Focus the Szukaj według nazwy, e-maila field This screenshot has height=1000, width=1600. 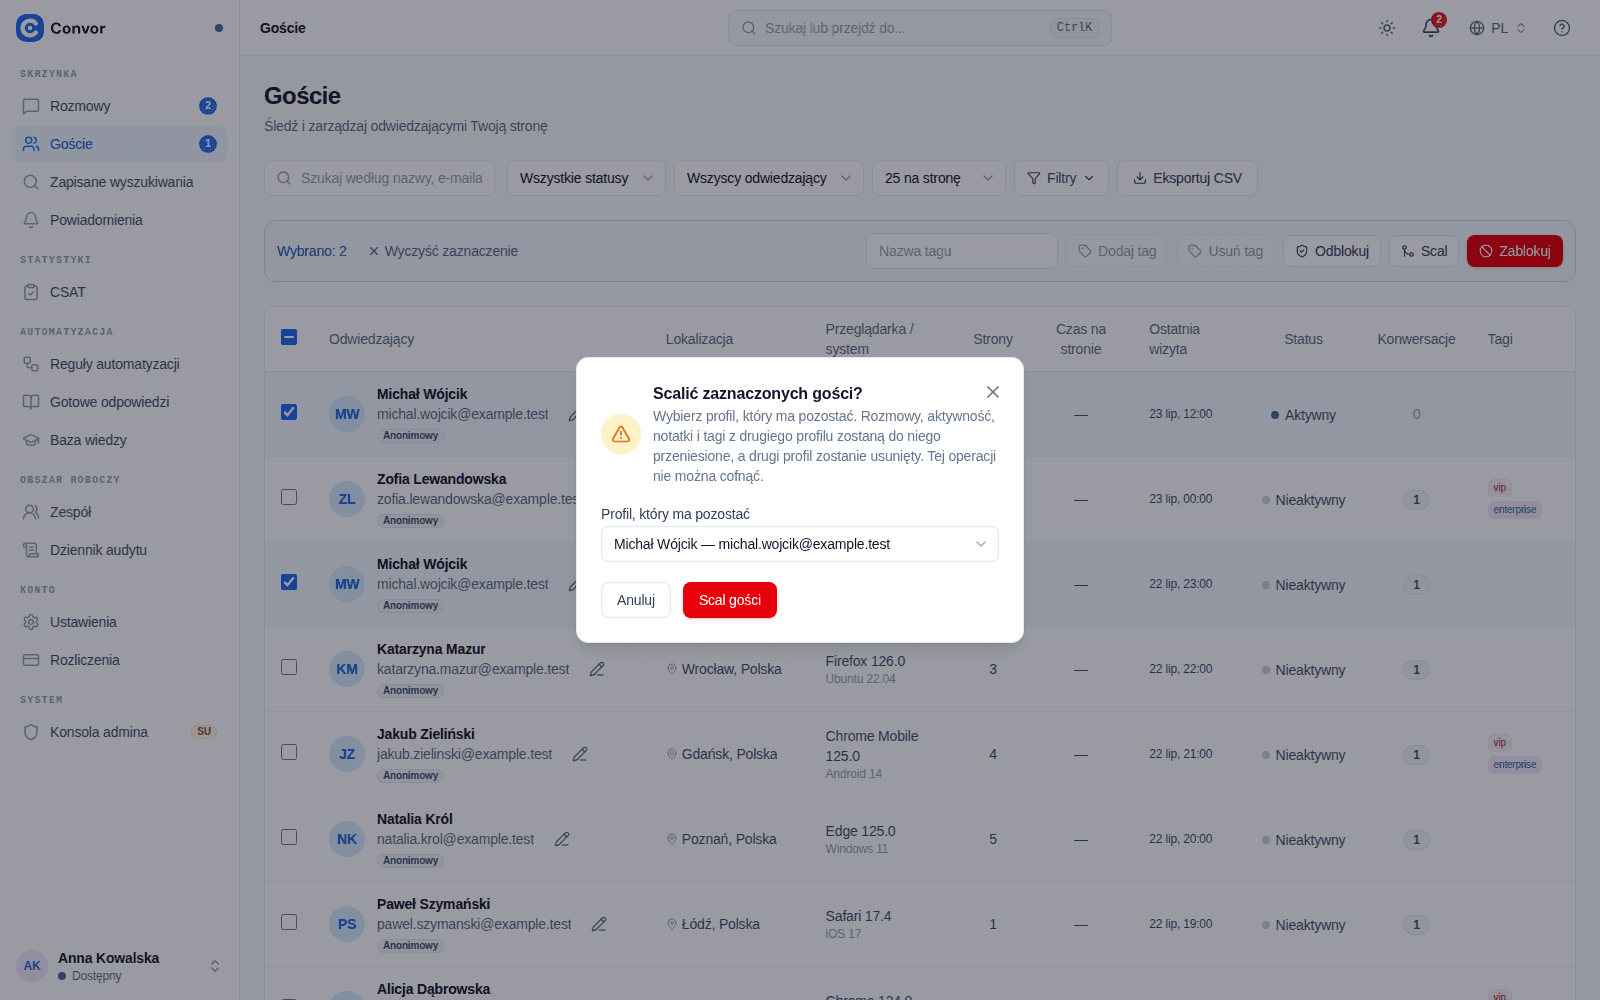click(x=380, y=178)
